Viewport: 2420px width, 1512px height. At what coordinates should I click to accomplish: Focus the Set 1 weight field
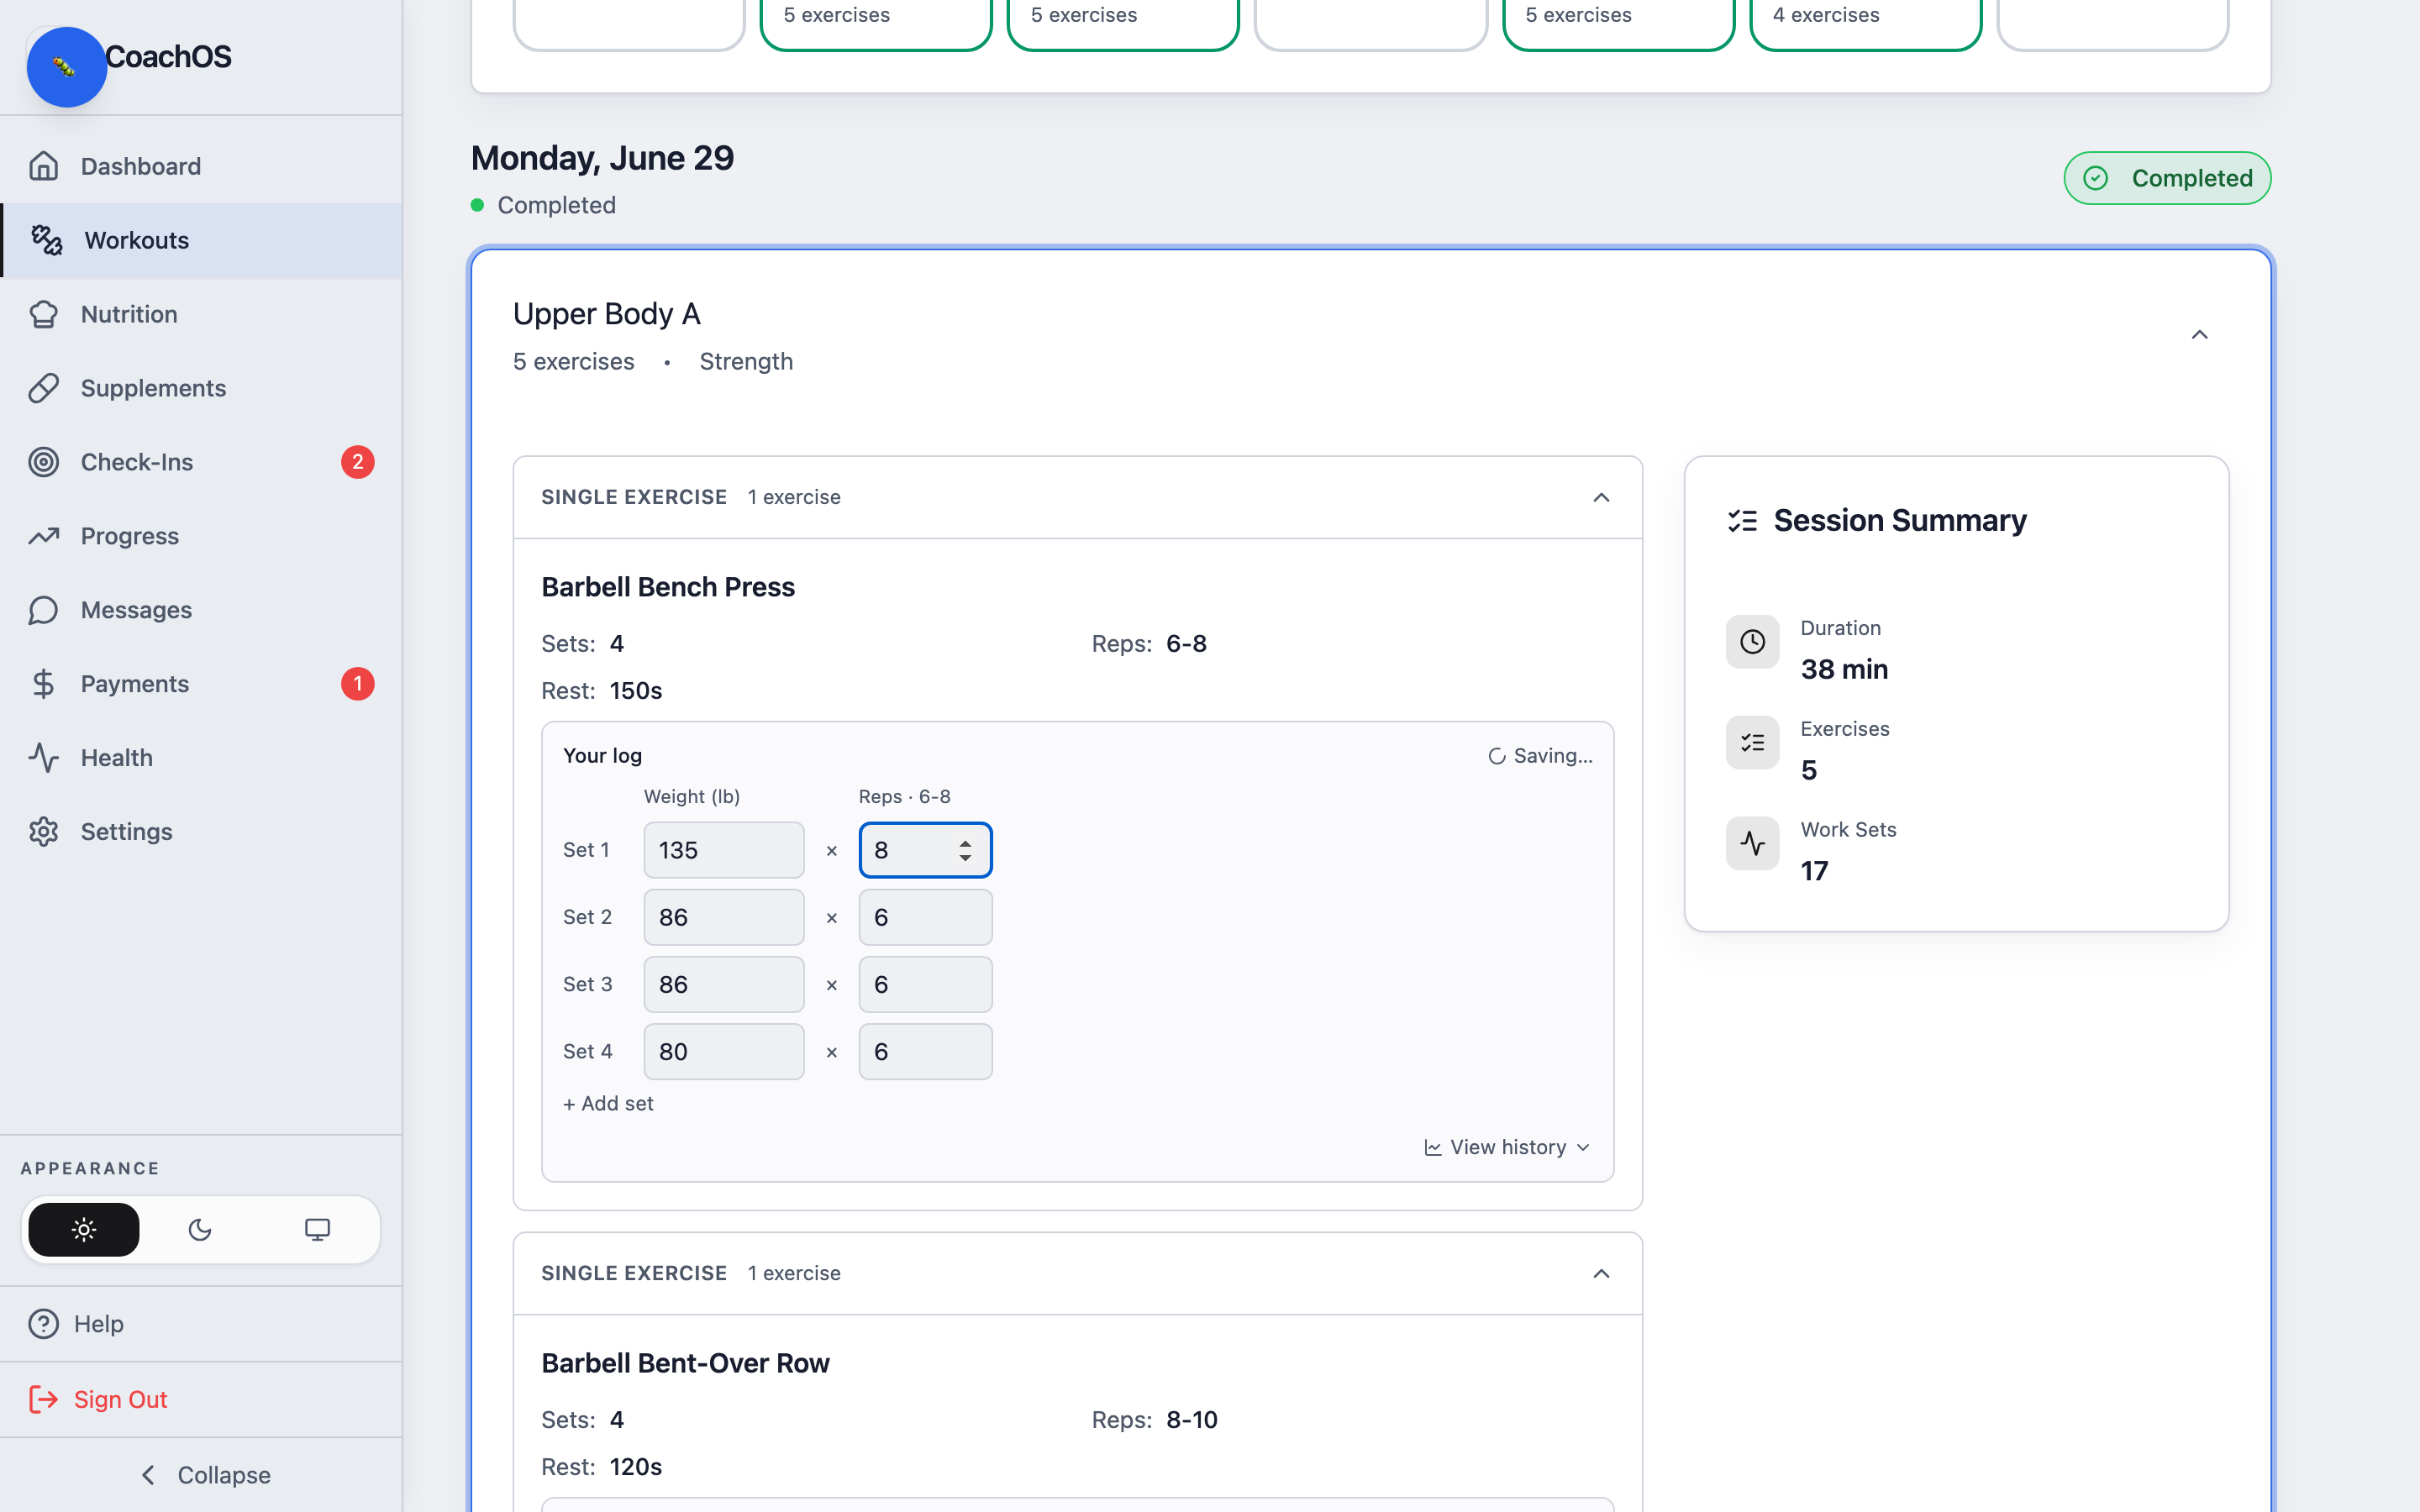(x=724, y=850)
